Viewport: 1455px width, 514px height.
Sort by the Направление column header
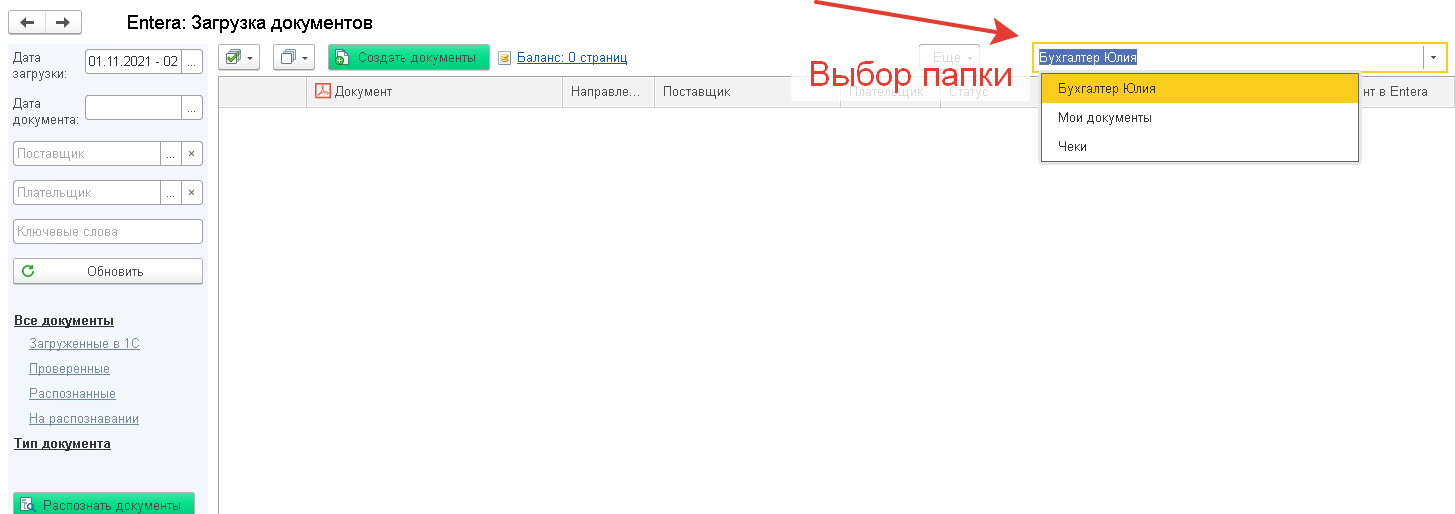click(x=608, y=92)
